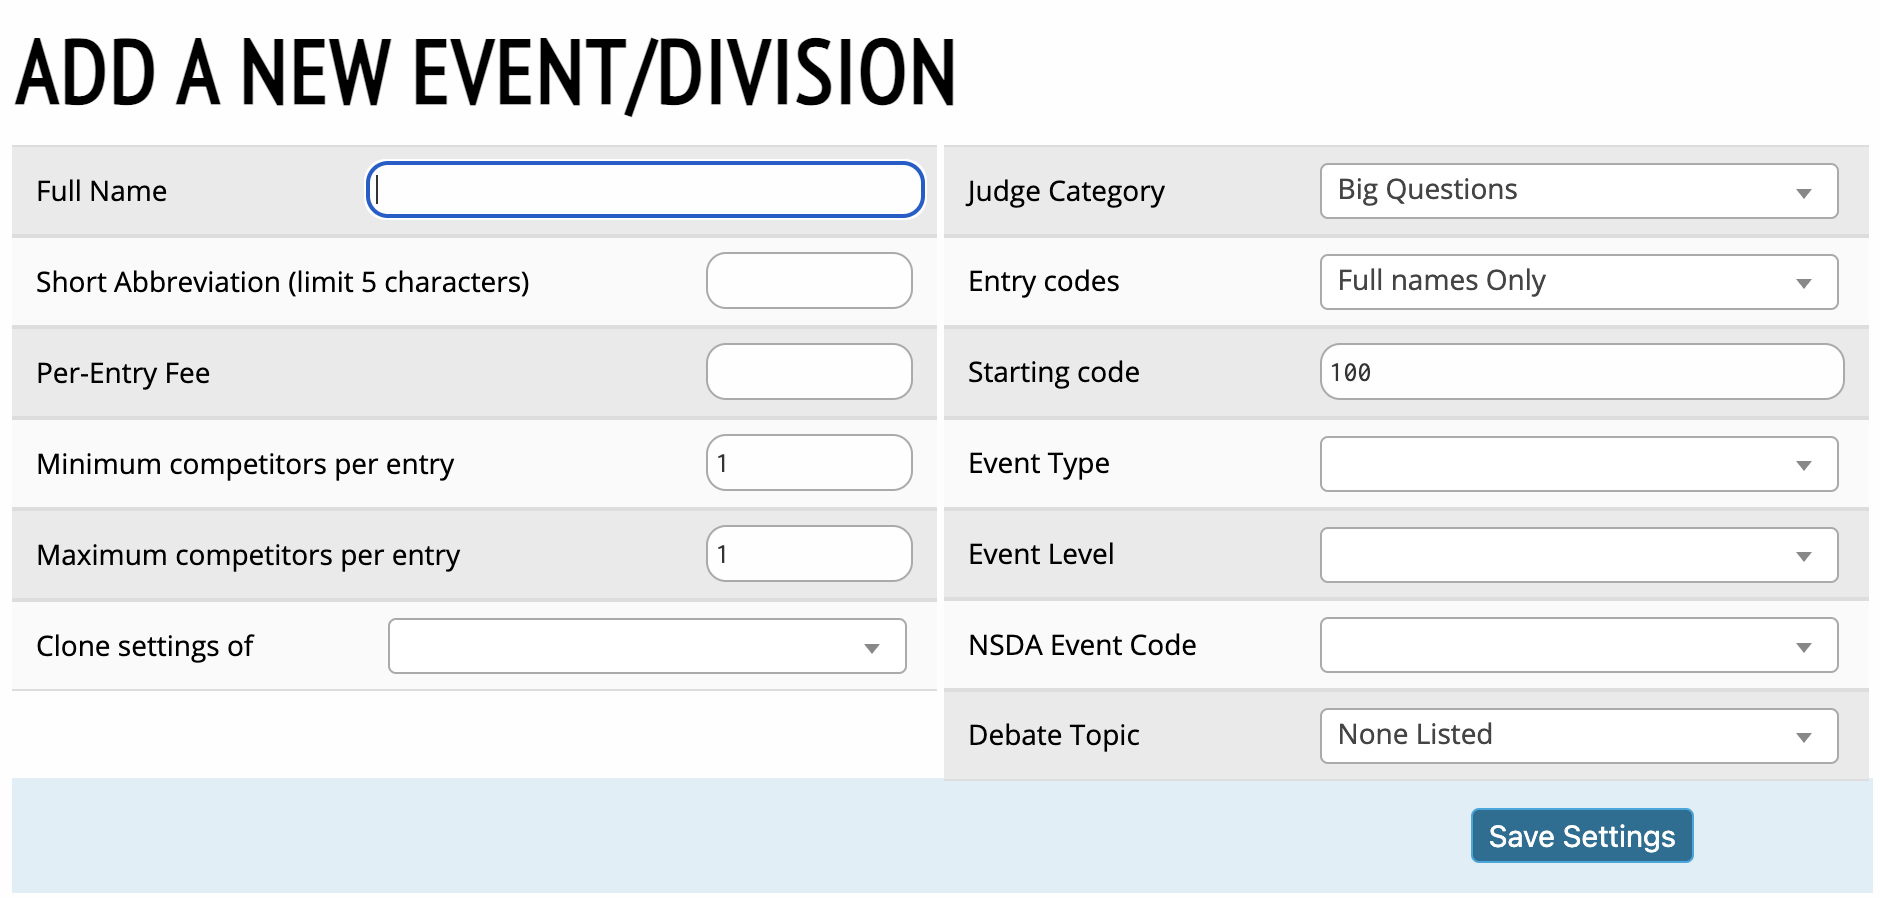Image resolution: width=1880 pixels, height=898 pixels.
Task: Click the NSDA Event Code label text
Action: pyautogui.click(x=1082, y=645)
